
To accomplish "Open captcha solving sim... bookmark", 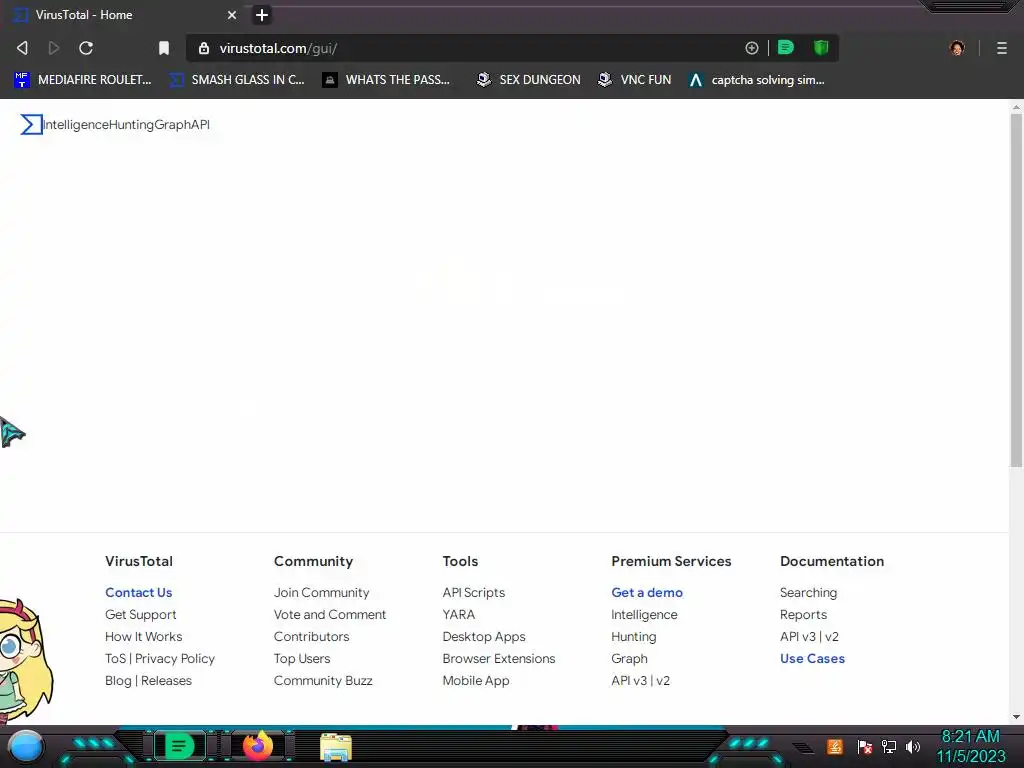I will (x=757, y=80).
